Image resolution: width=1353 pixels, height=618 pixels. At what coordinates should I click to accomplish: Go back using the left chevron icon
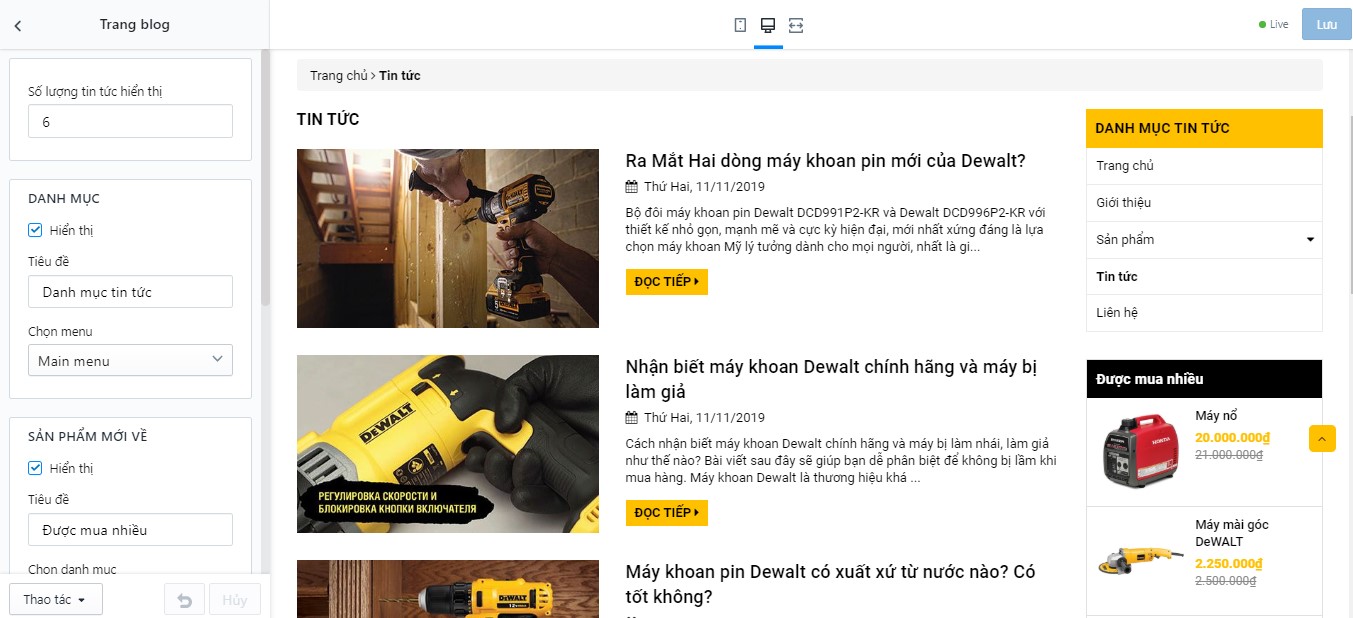17,26
